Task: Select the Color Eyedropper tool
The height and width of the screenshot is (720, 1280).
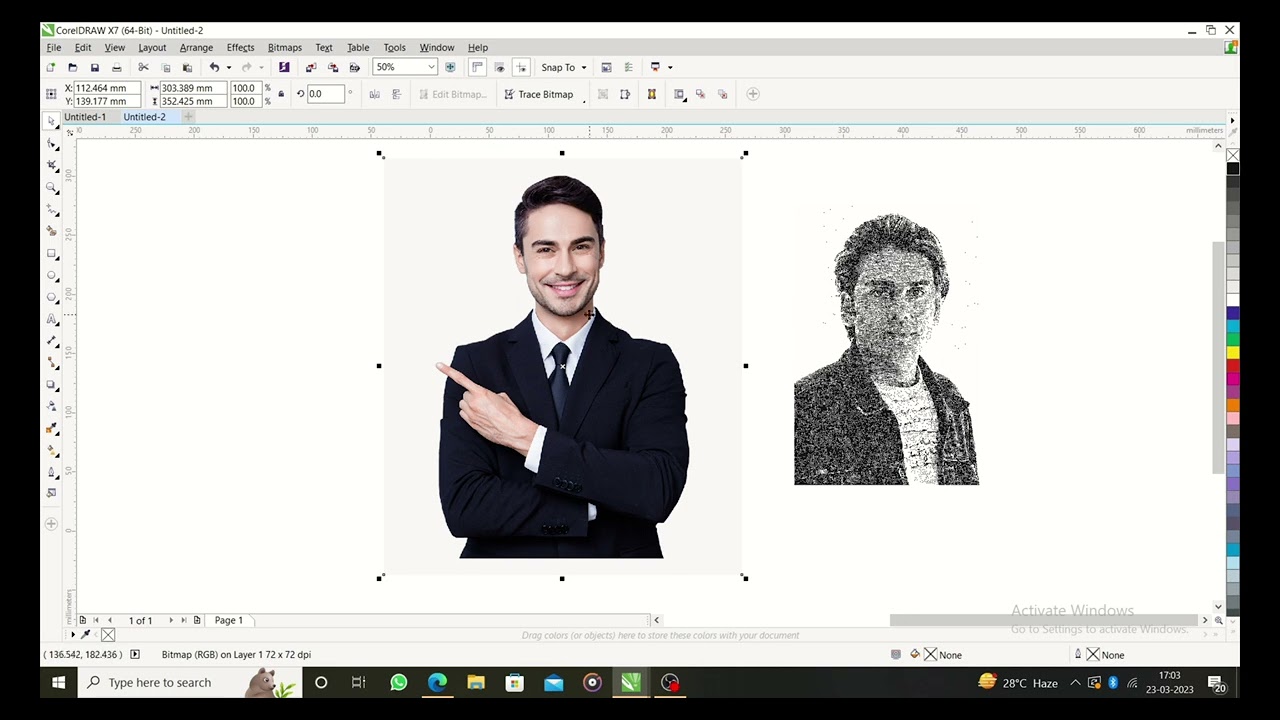Action: point(52,428)
